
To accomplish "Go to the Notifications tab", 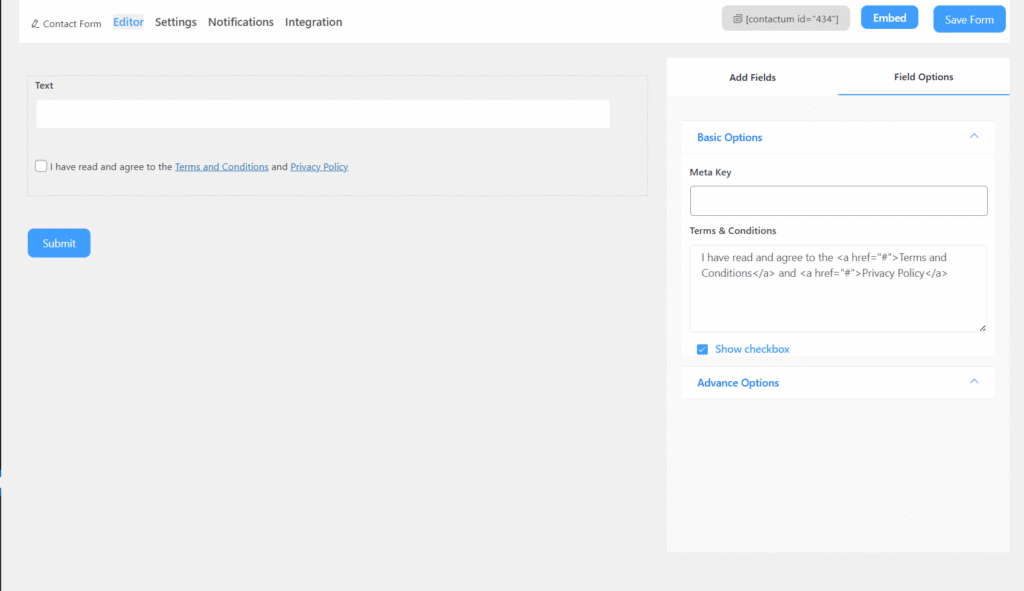I will [x=240, y=22].
